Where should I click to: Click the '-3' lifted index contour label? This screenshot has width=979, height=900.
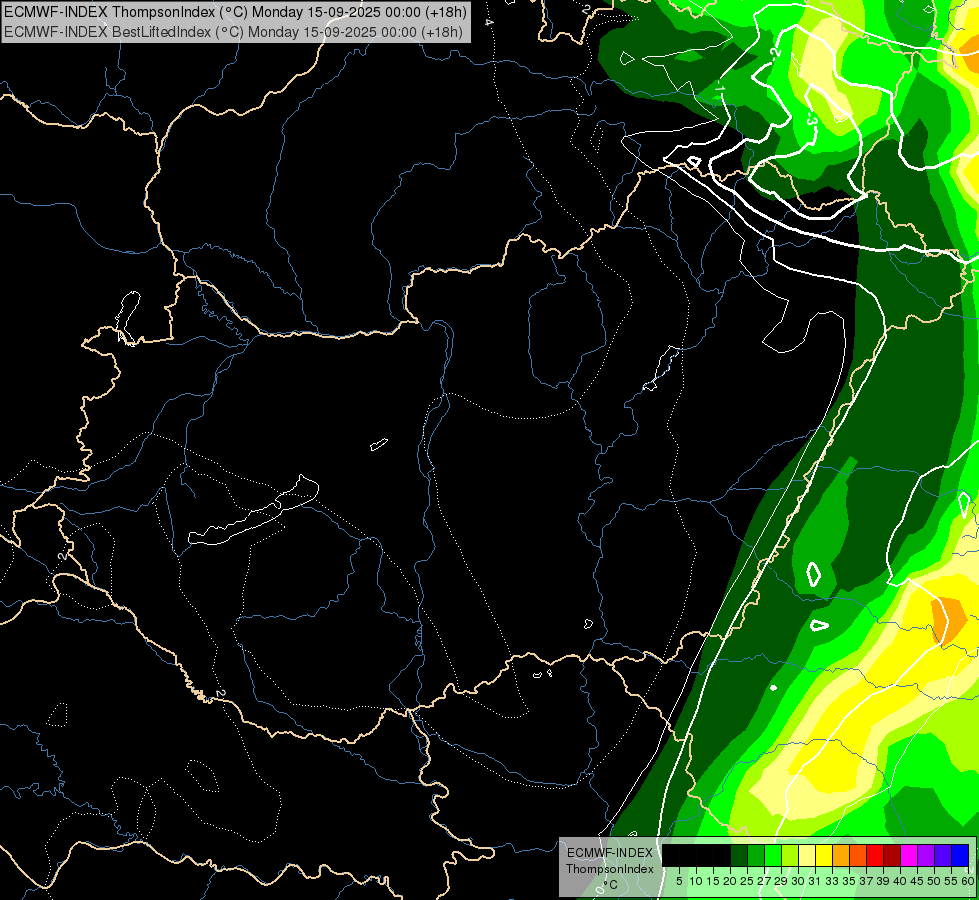812,119
